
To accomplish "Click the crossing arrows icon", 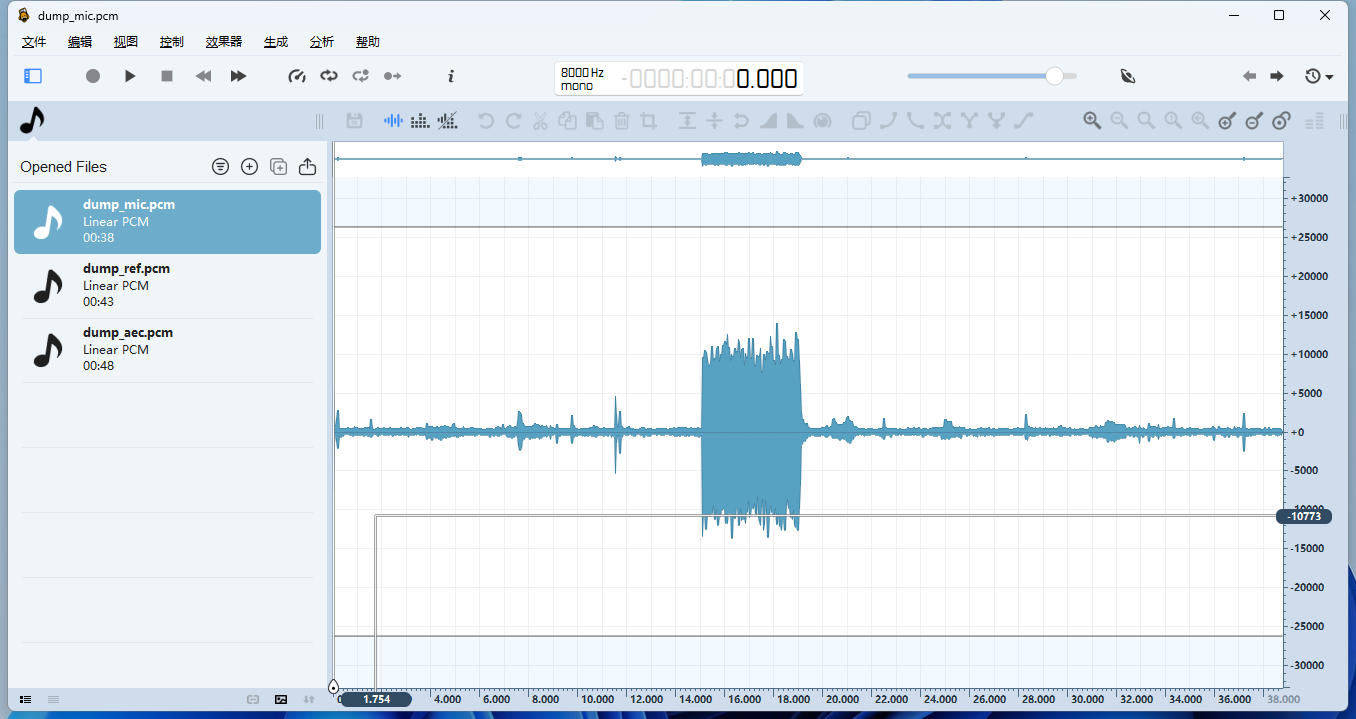I will tap(942, 121).
